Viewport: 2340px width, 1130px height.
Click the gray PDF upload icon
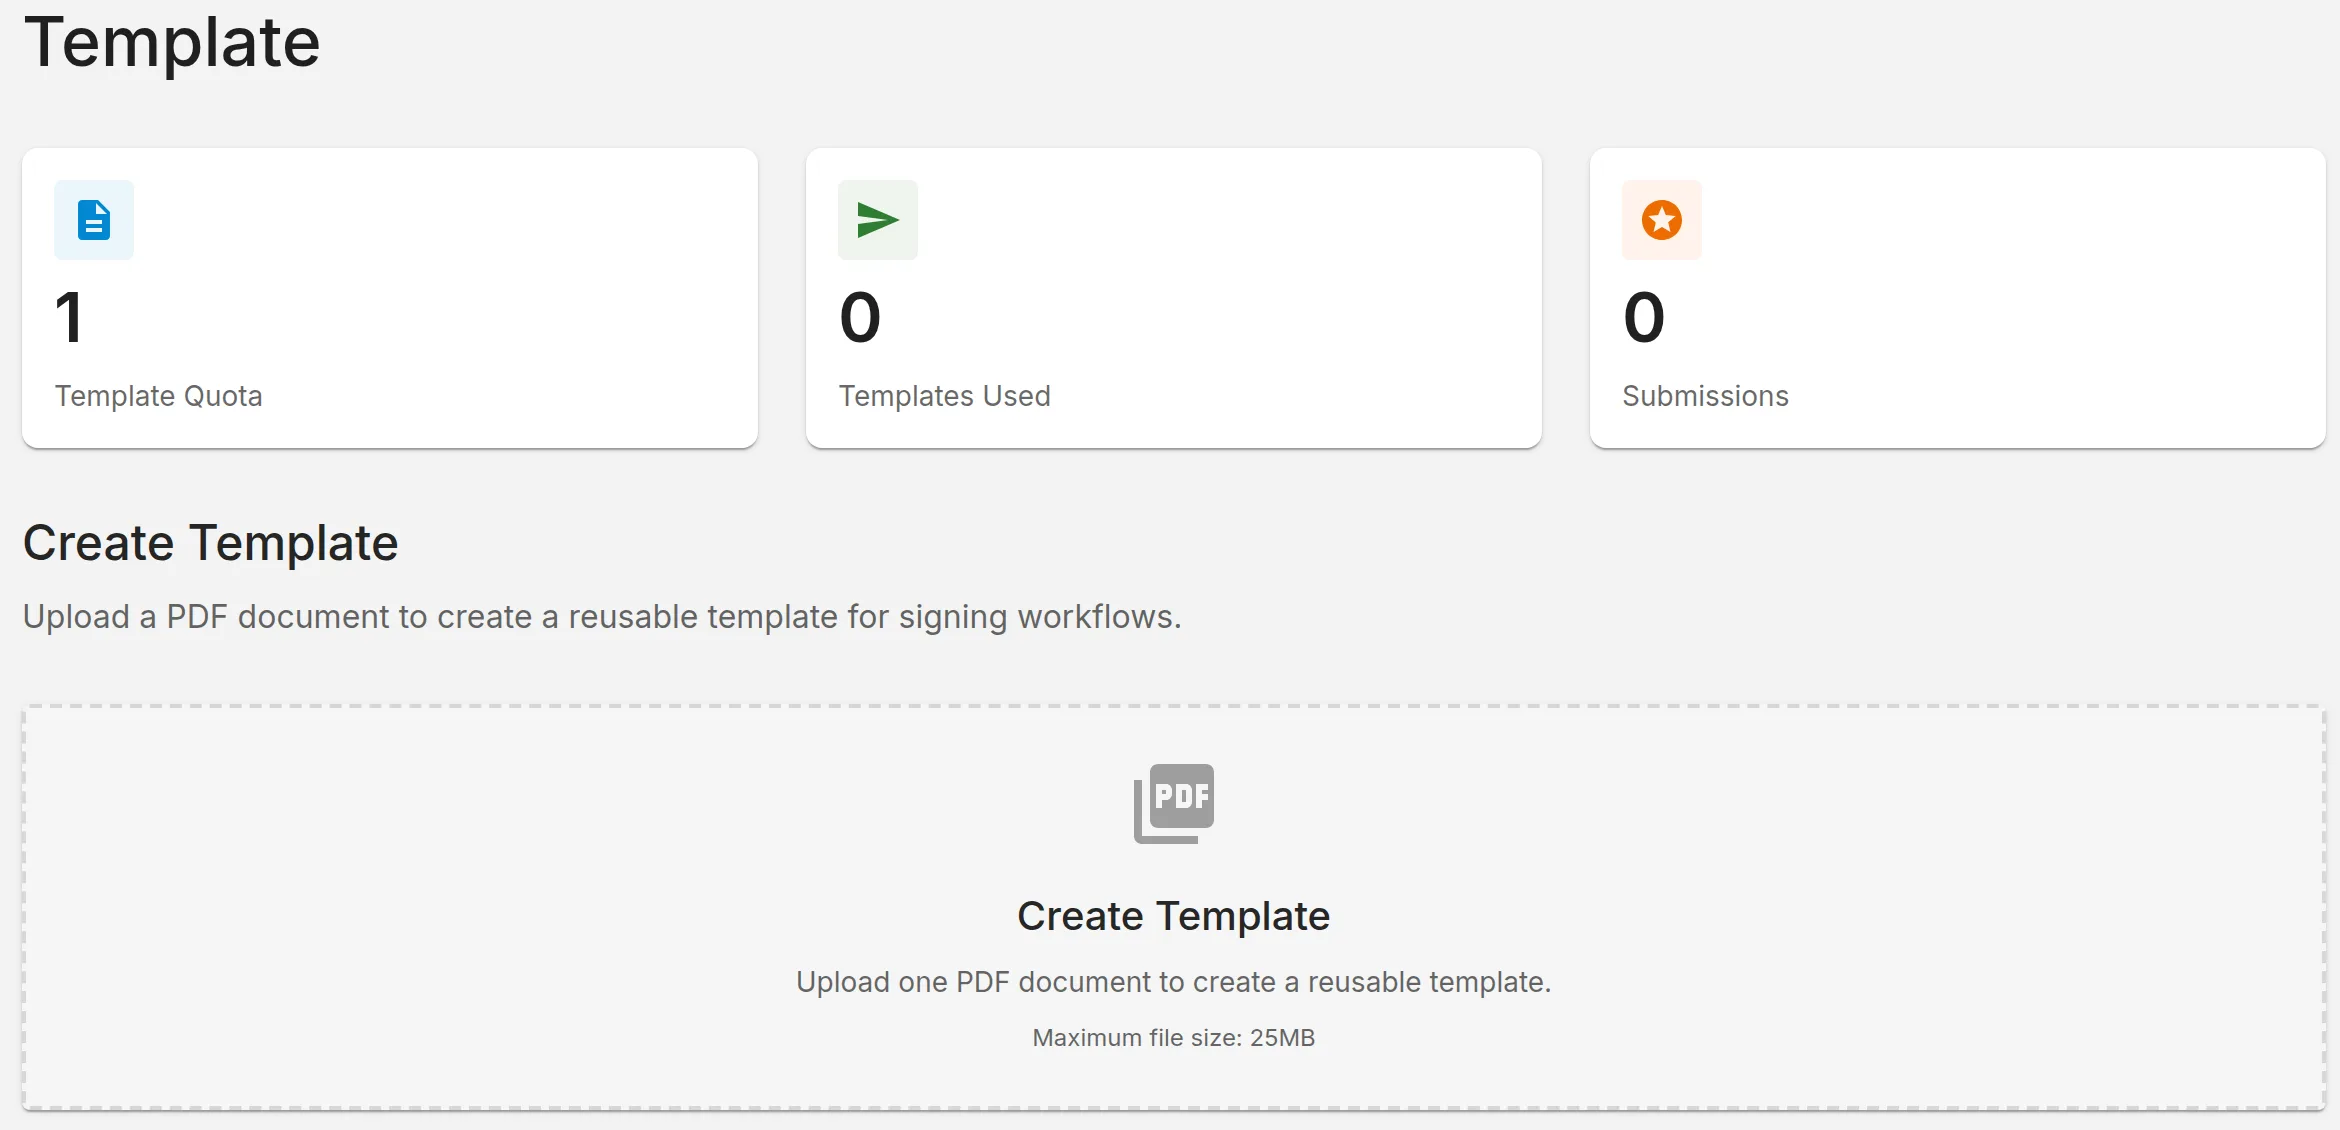point(1174,804)
